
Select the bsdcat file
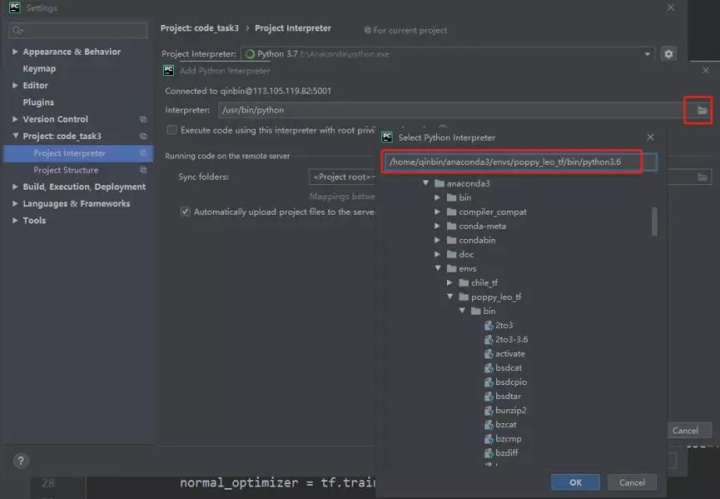tap(503, 368)
